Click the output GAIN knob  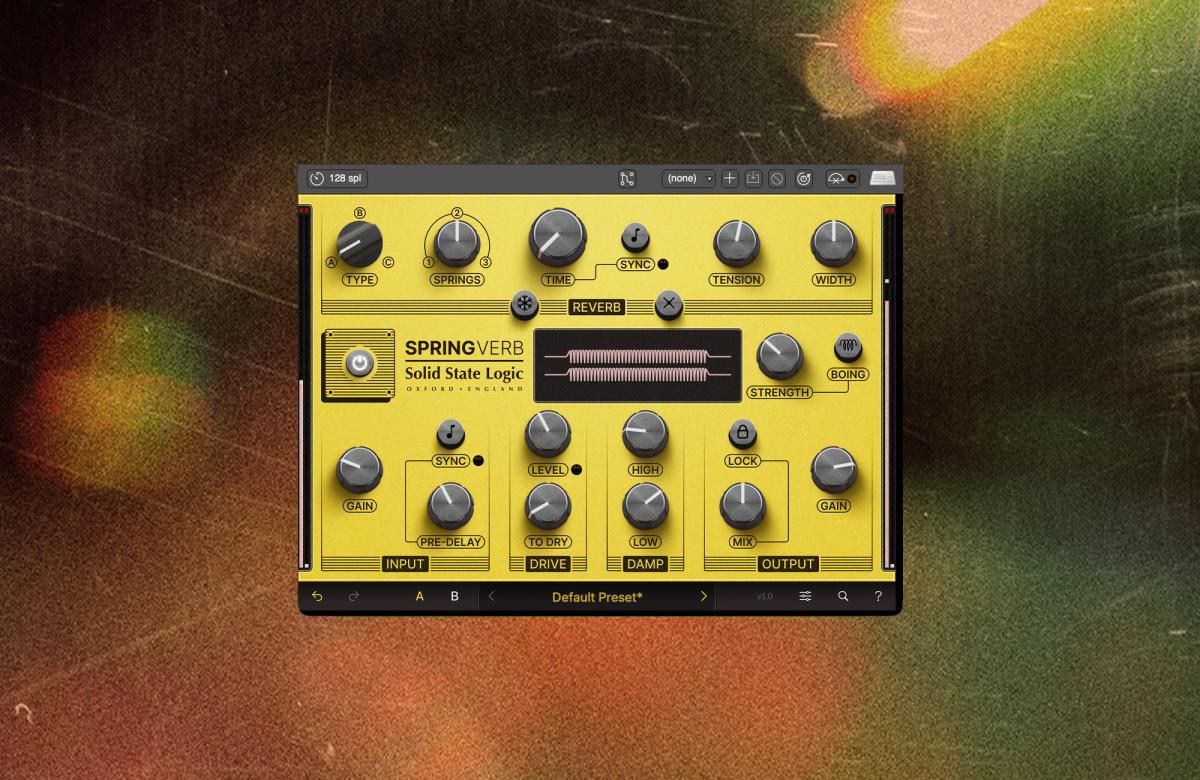(834, 469)
